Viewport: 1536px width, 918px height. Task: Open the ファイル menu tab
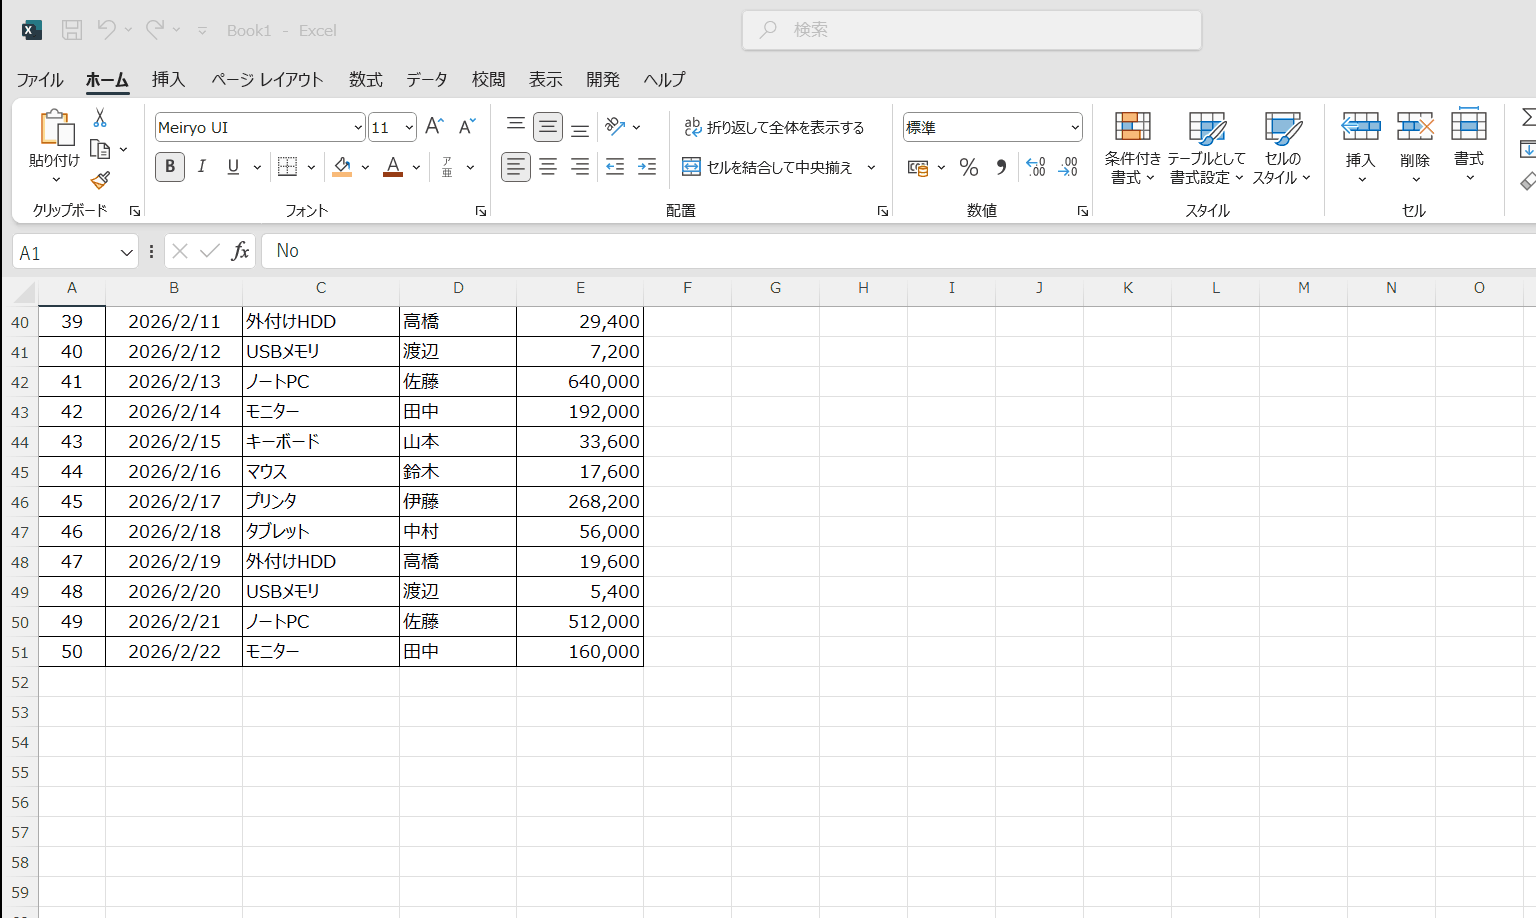click(x=40, y=79)
